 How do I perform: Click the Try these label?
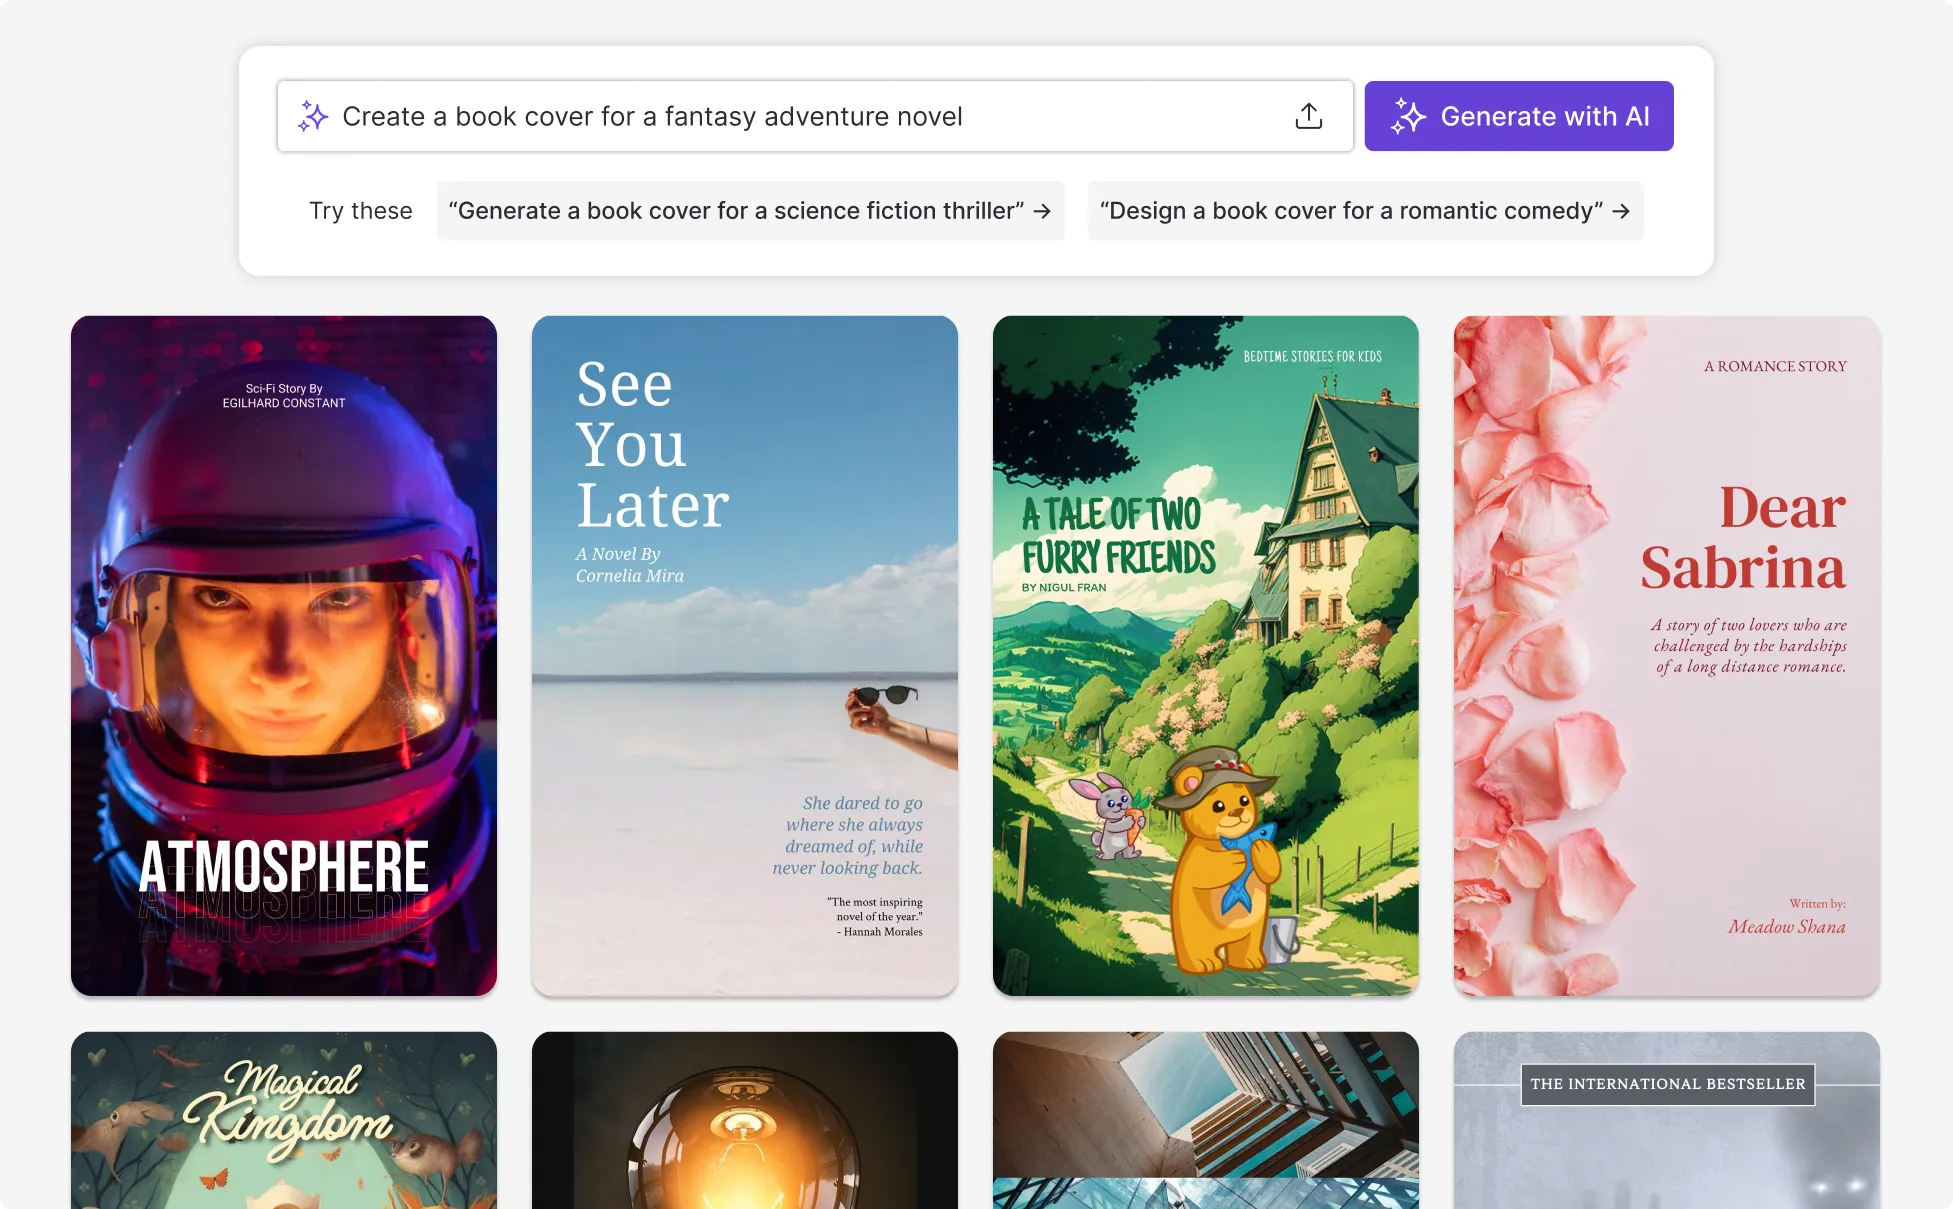click(x=360, y=211)
